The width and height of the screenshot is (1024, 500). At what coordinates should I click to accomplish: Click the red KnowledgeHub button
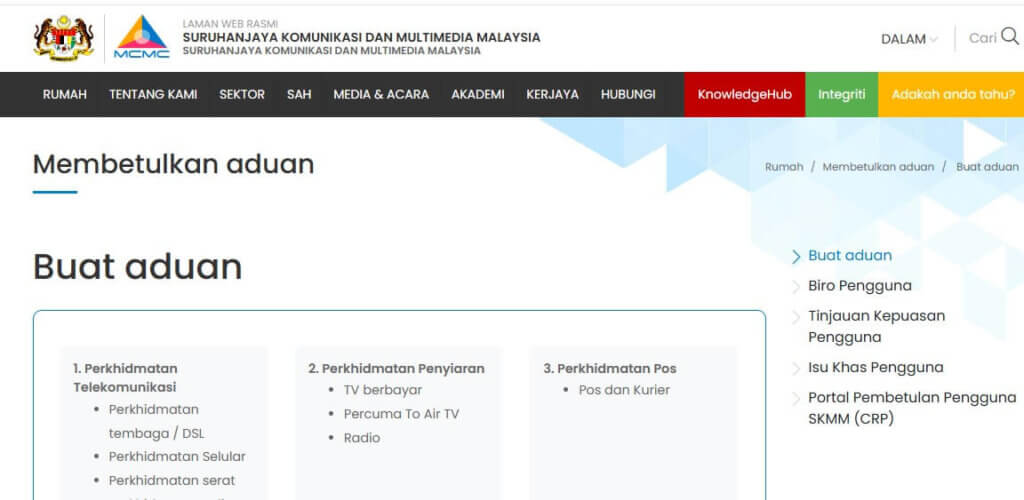[x=744, y=95]
